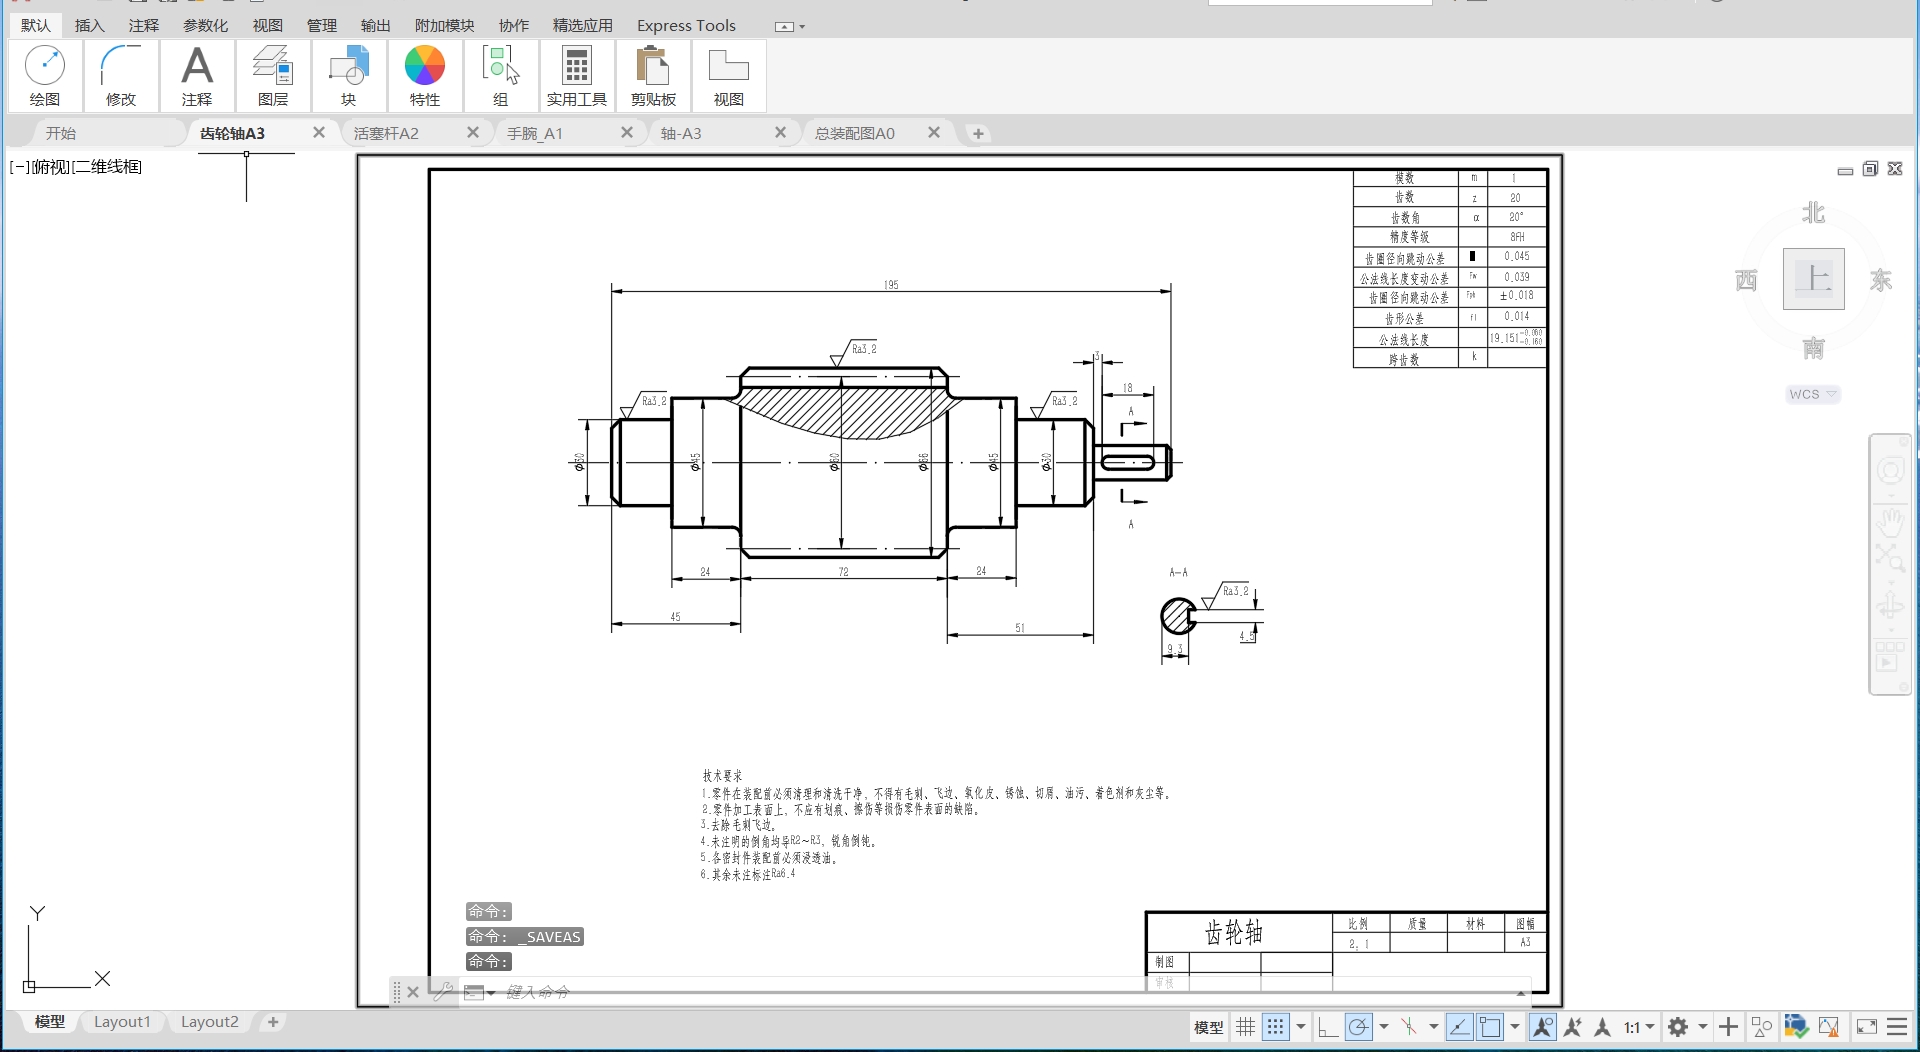Screen dimensions: 1920x1052
Task: Close the 轴-A3 drawing tab
Action: (781, 132)
